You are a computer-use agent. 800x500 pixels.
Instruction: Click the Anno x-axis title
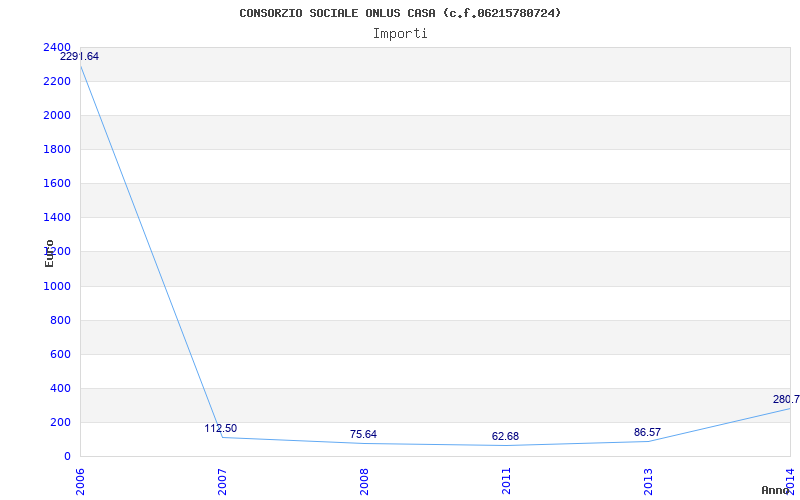coord(776,490)
